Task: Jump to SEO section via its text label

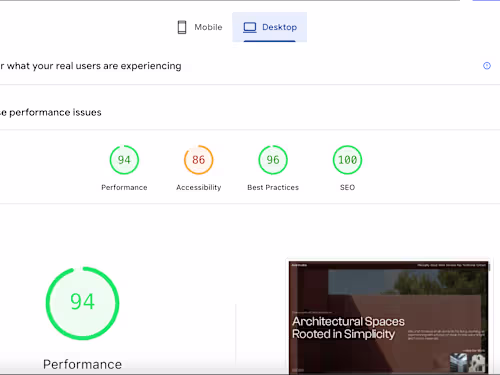Action: click(347, 187)
